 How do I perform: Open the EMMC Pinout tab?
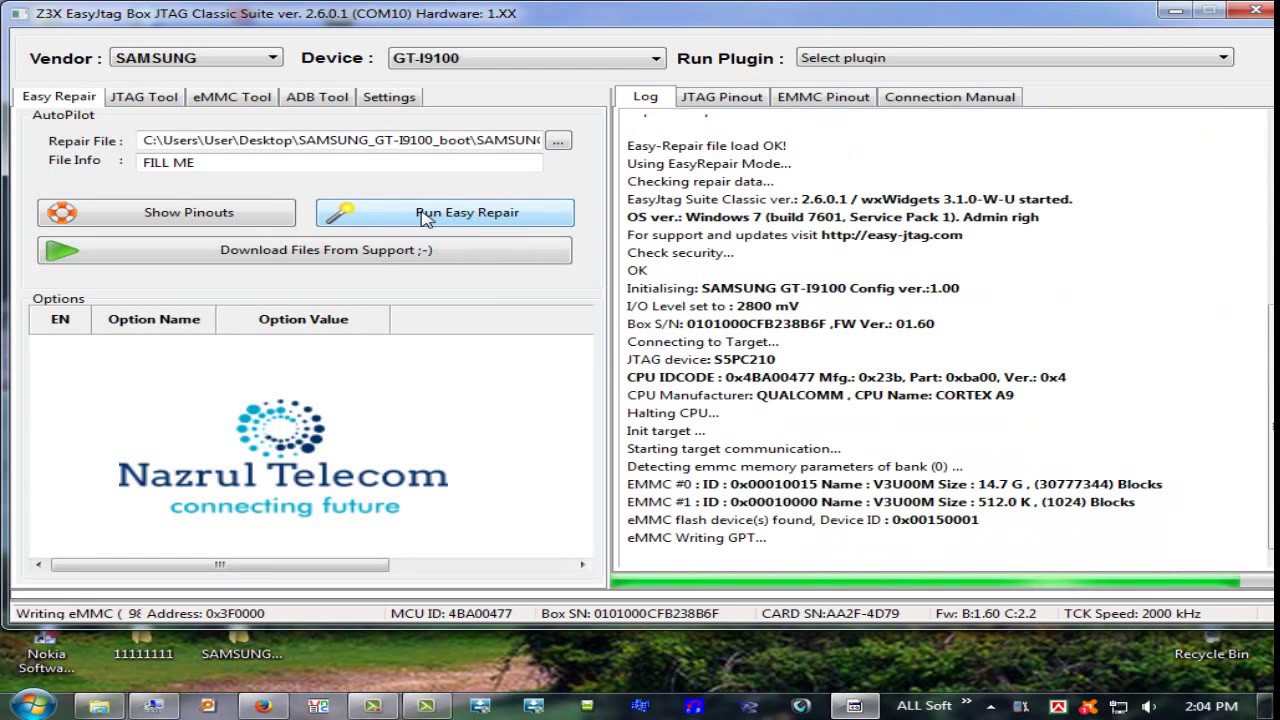pos(823,97)
